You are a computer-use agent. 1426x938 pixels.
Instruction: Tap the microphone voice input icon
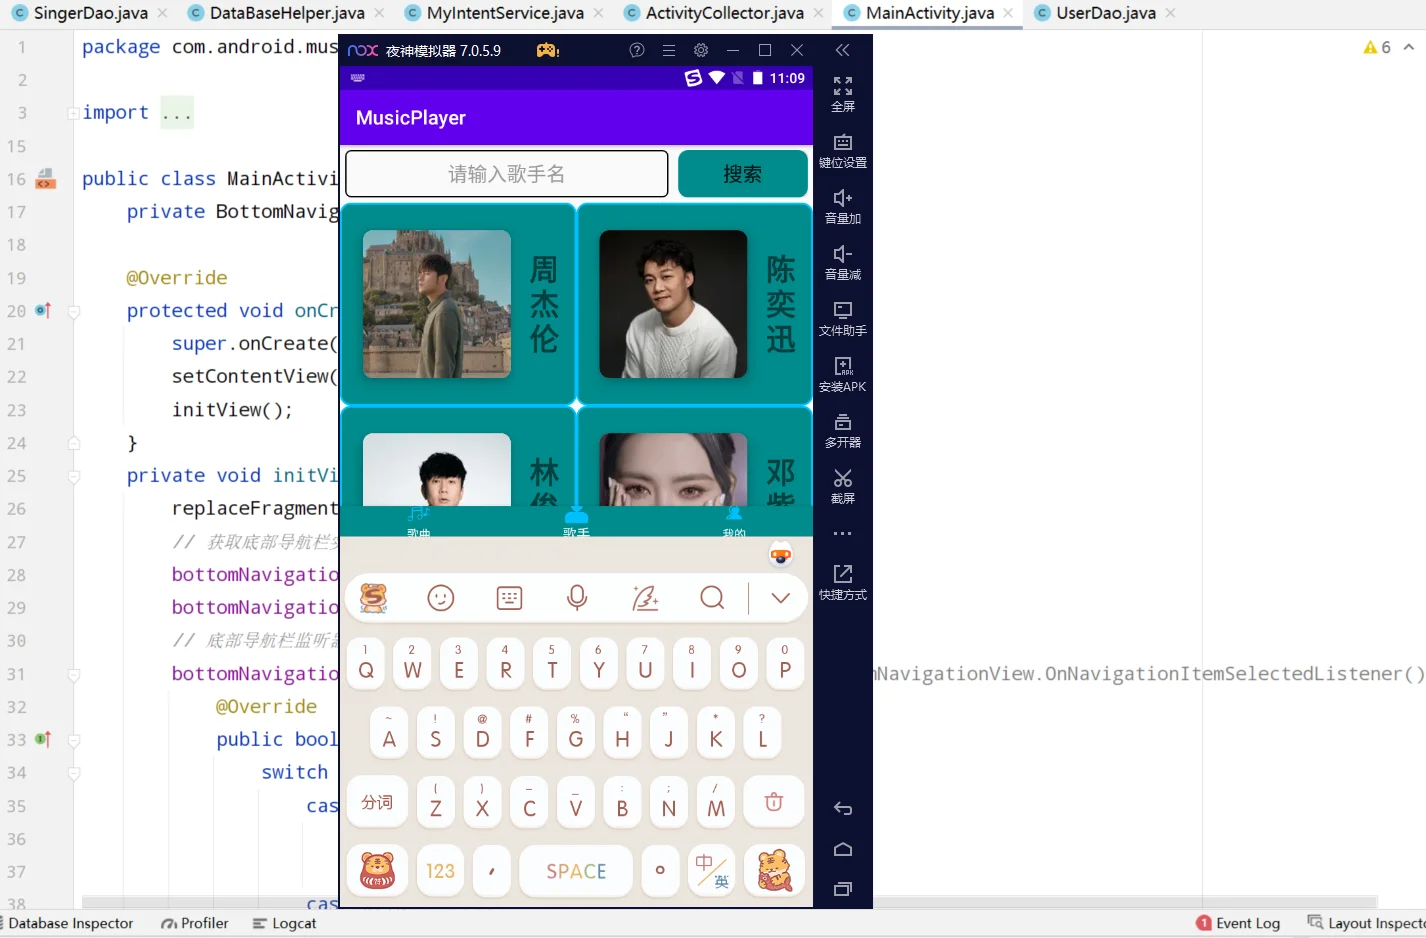point(577,598)
